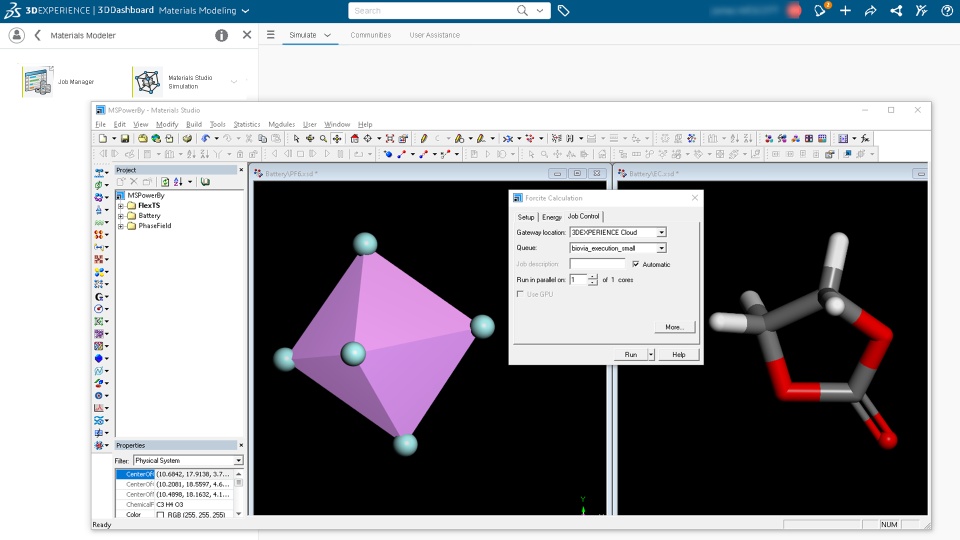This screenshot has width=960, height=540.
Task: Select the ChemicalF C3 H4 O3 property row
Action: pyautogui.click(x=176, y=504)
